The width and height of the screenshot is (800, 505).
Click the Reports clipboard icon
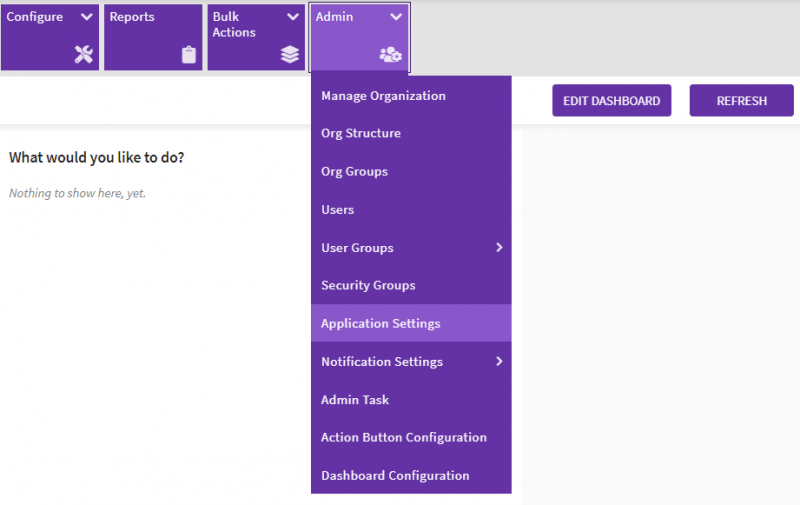coord(189,55)
